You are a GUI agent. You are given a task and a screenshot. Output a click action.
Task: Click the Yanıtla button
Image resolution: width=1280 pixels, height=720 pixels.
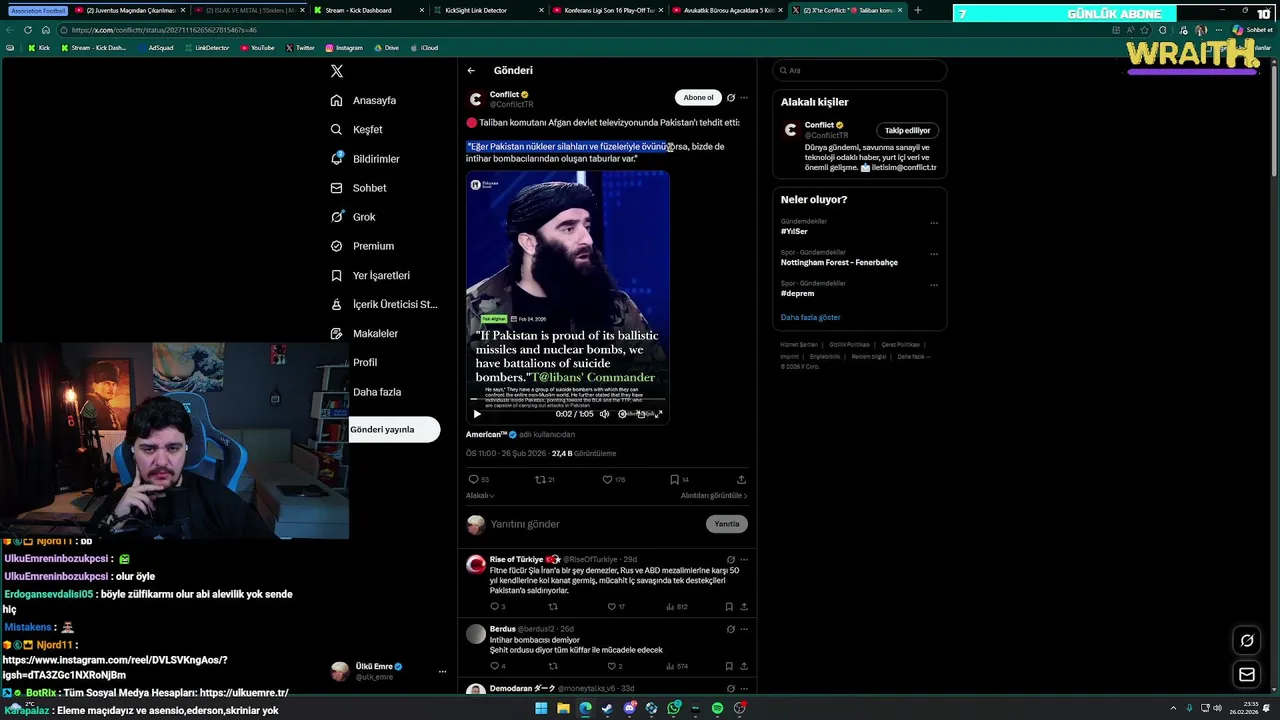pyautogui.click(x=727, y=524)
